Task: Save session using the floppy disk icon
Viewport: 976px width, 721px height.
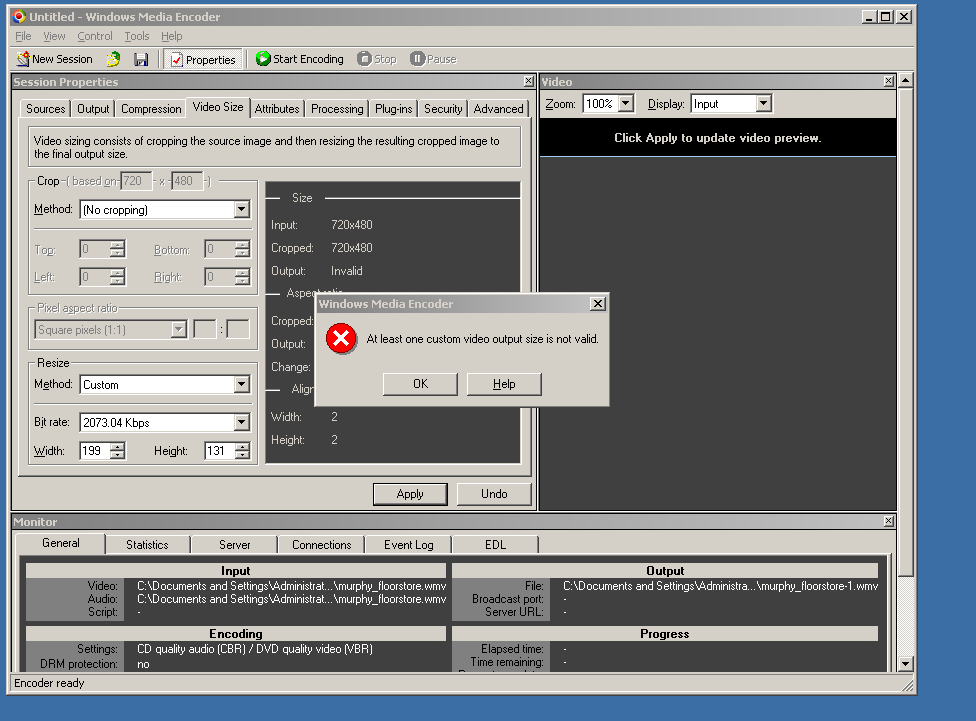Action: point(141,59)
